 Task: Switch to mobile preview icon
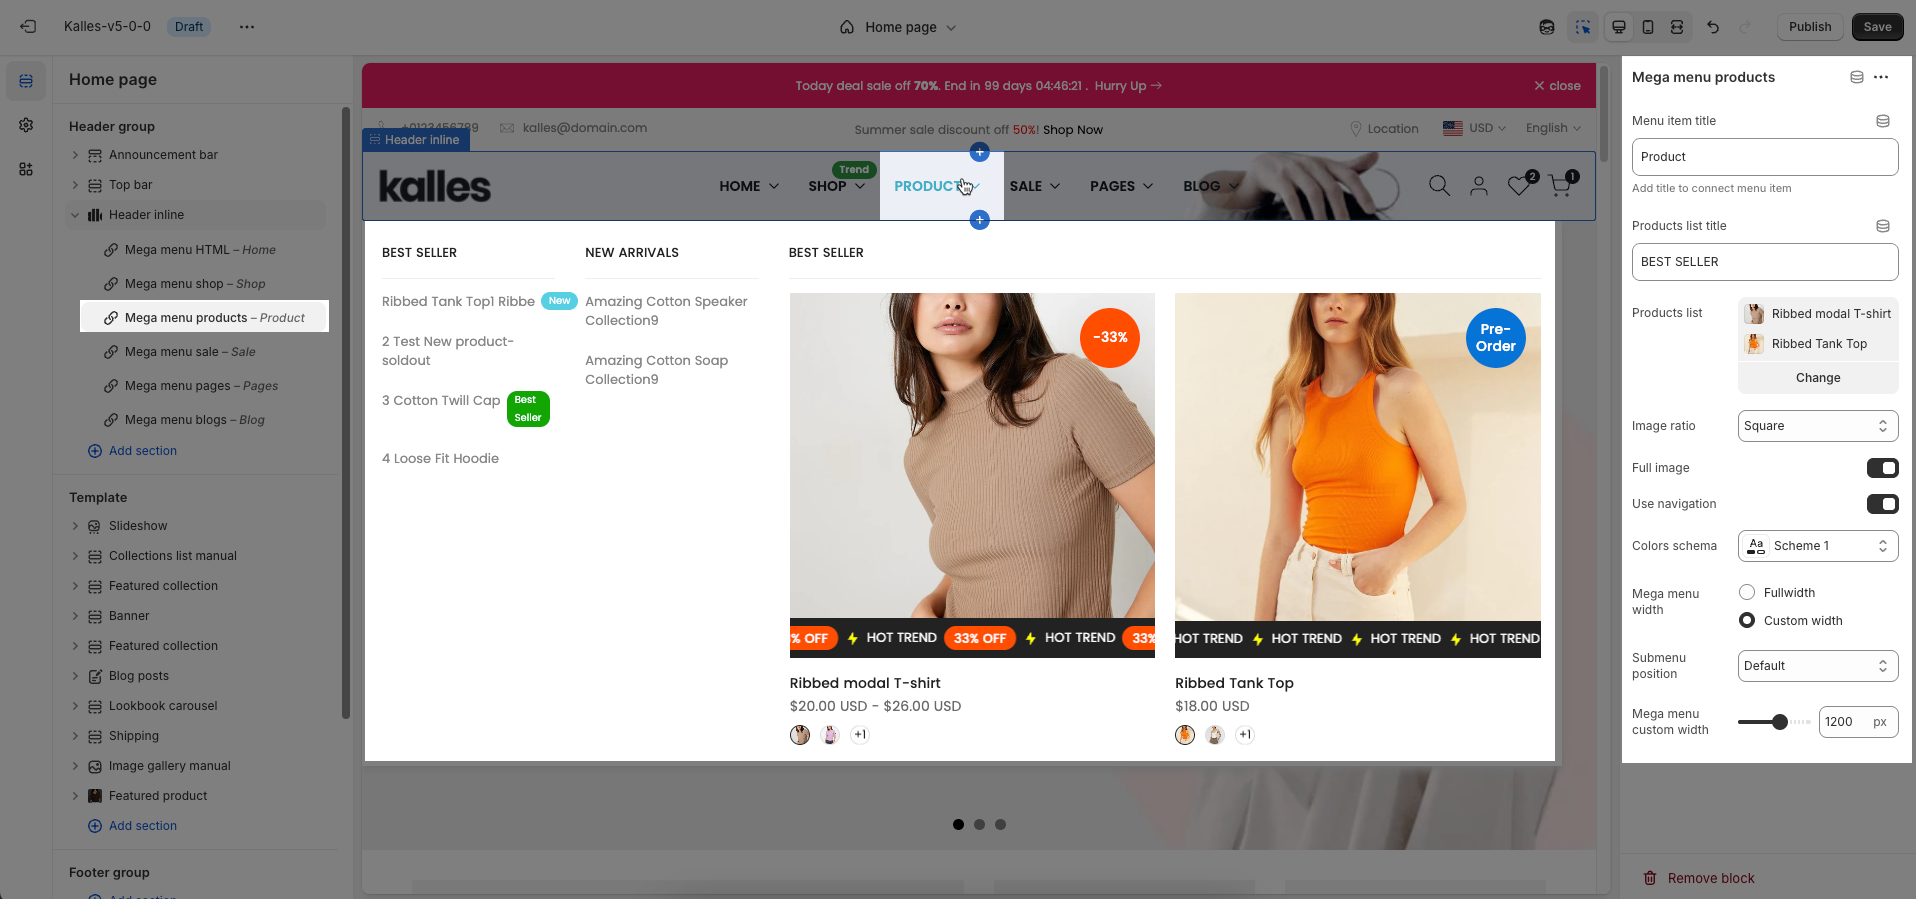1648,27
